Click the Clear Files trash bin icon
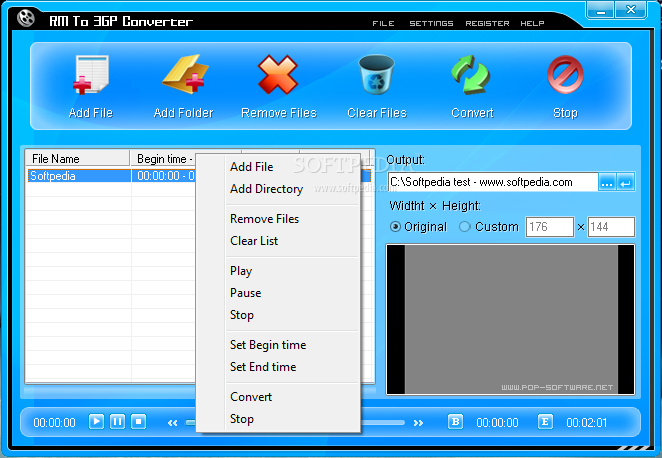 [376, 74]
